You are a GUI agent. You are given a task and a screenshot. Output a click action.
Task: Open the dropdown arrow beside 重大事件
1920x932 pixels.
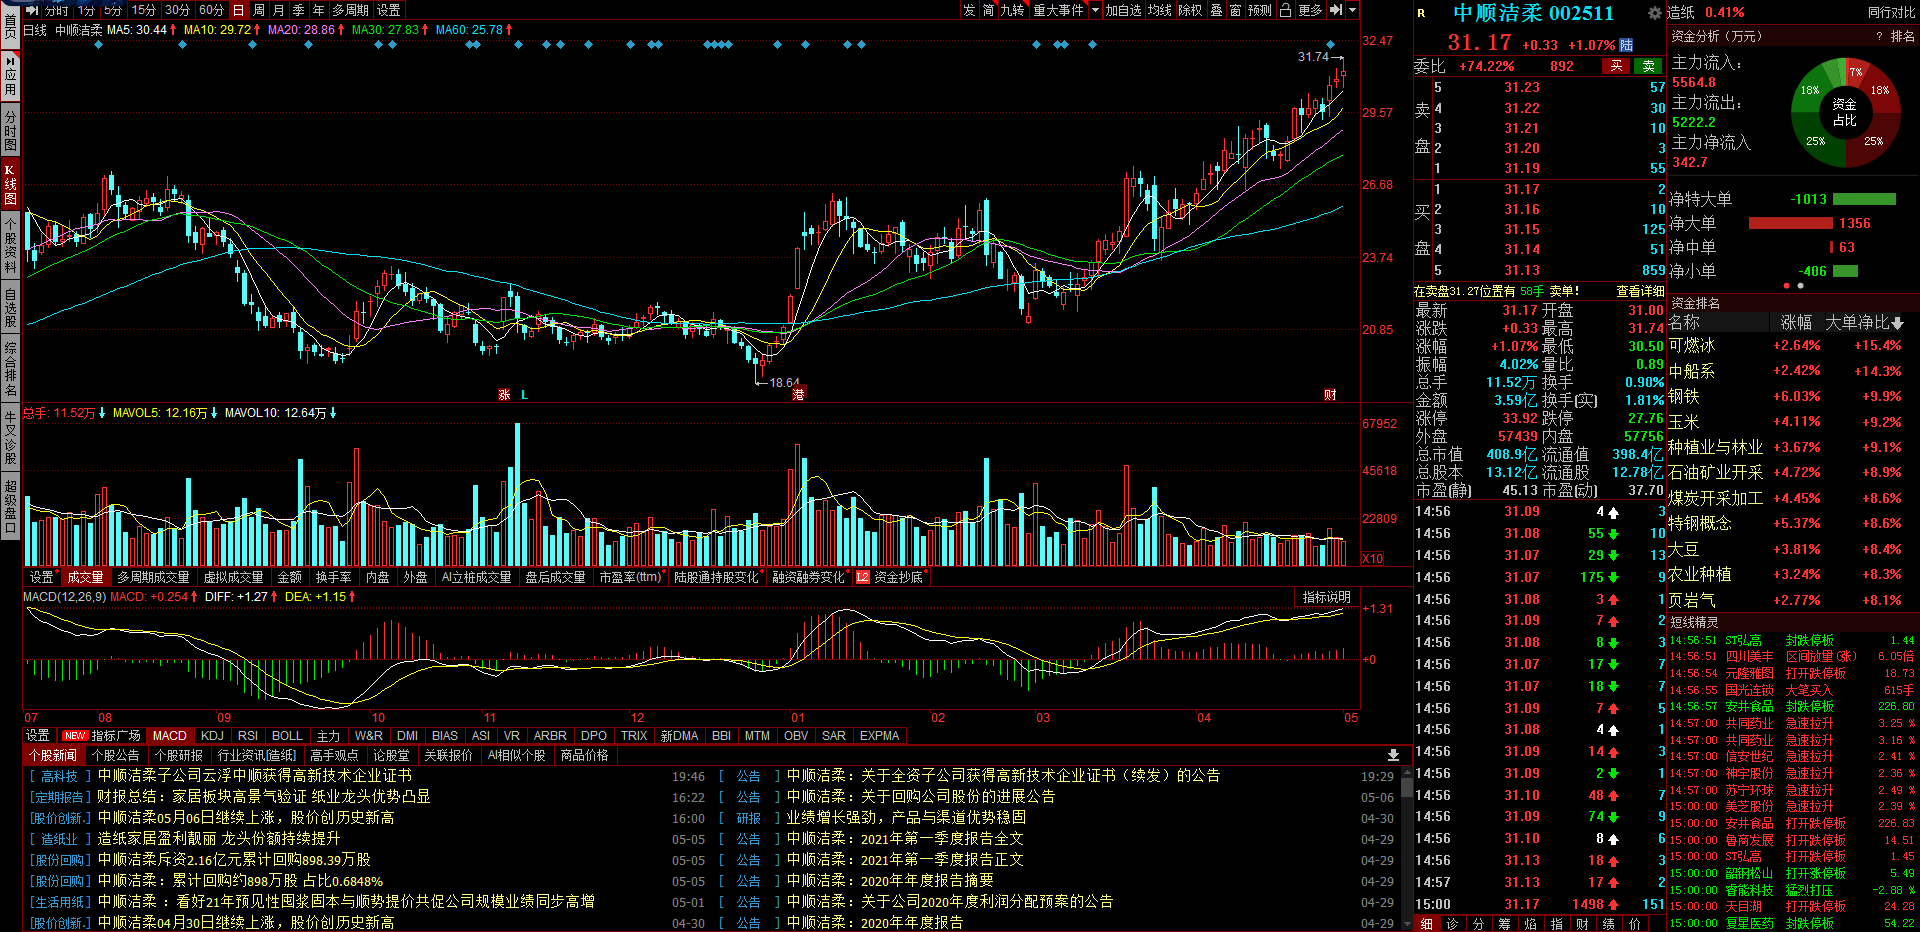click(1095, 10)
